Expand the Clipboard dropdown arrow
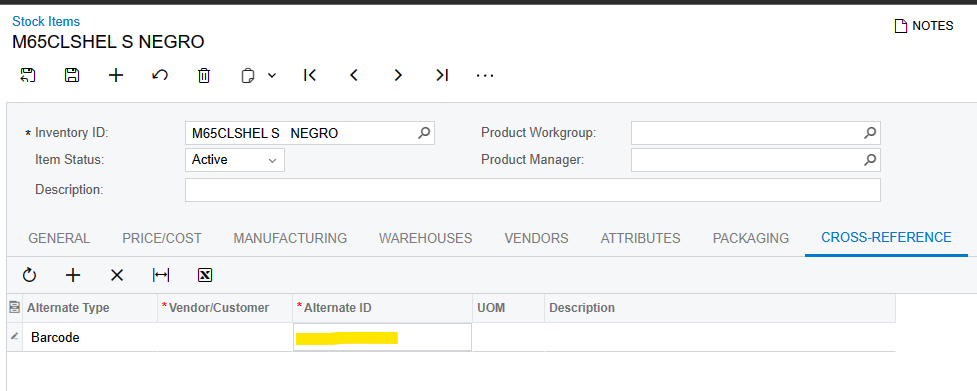977x391 pixels. point(272,75)
